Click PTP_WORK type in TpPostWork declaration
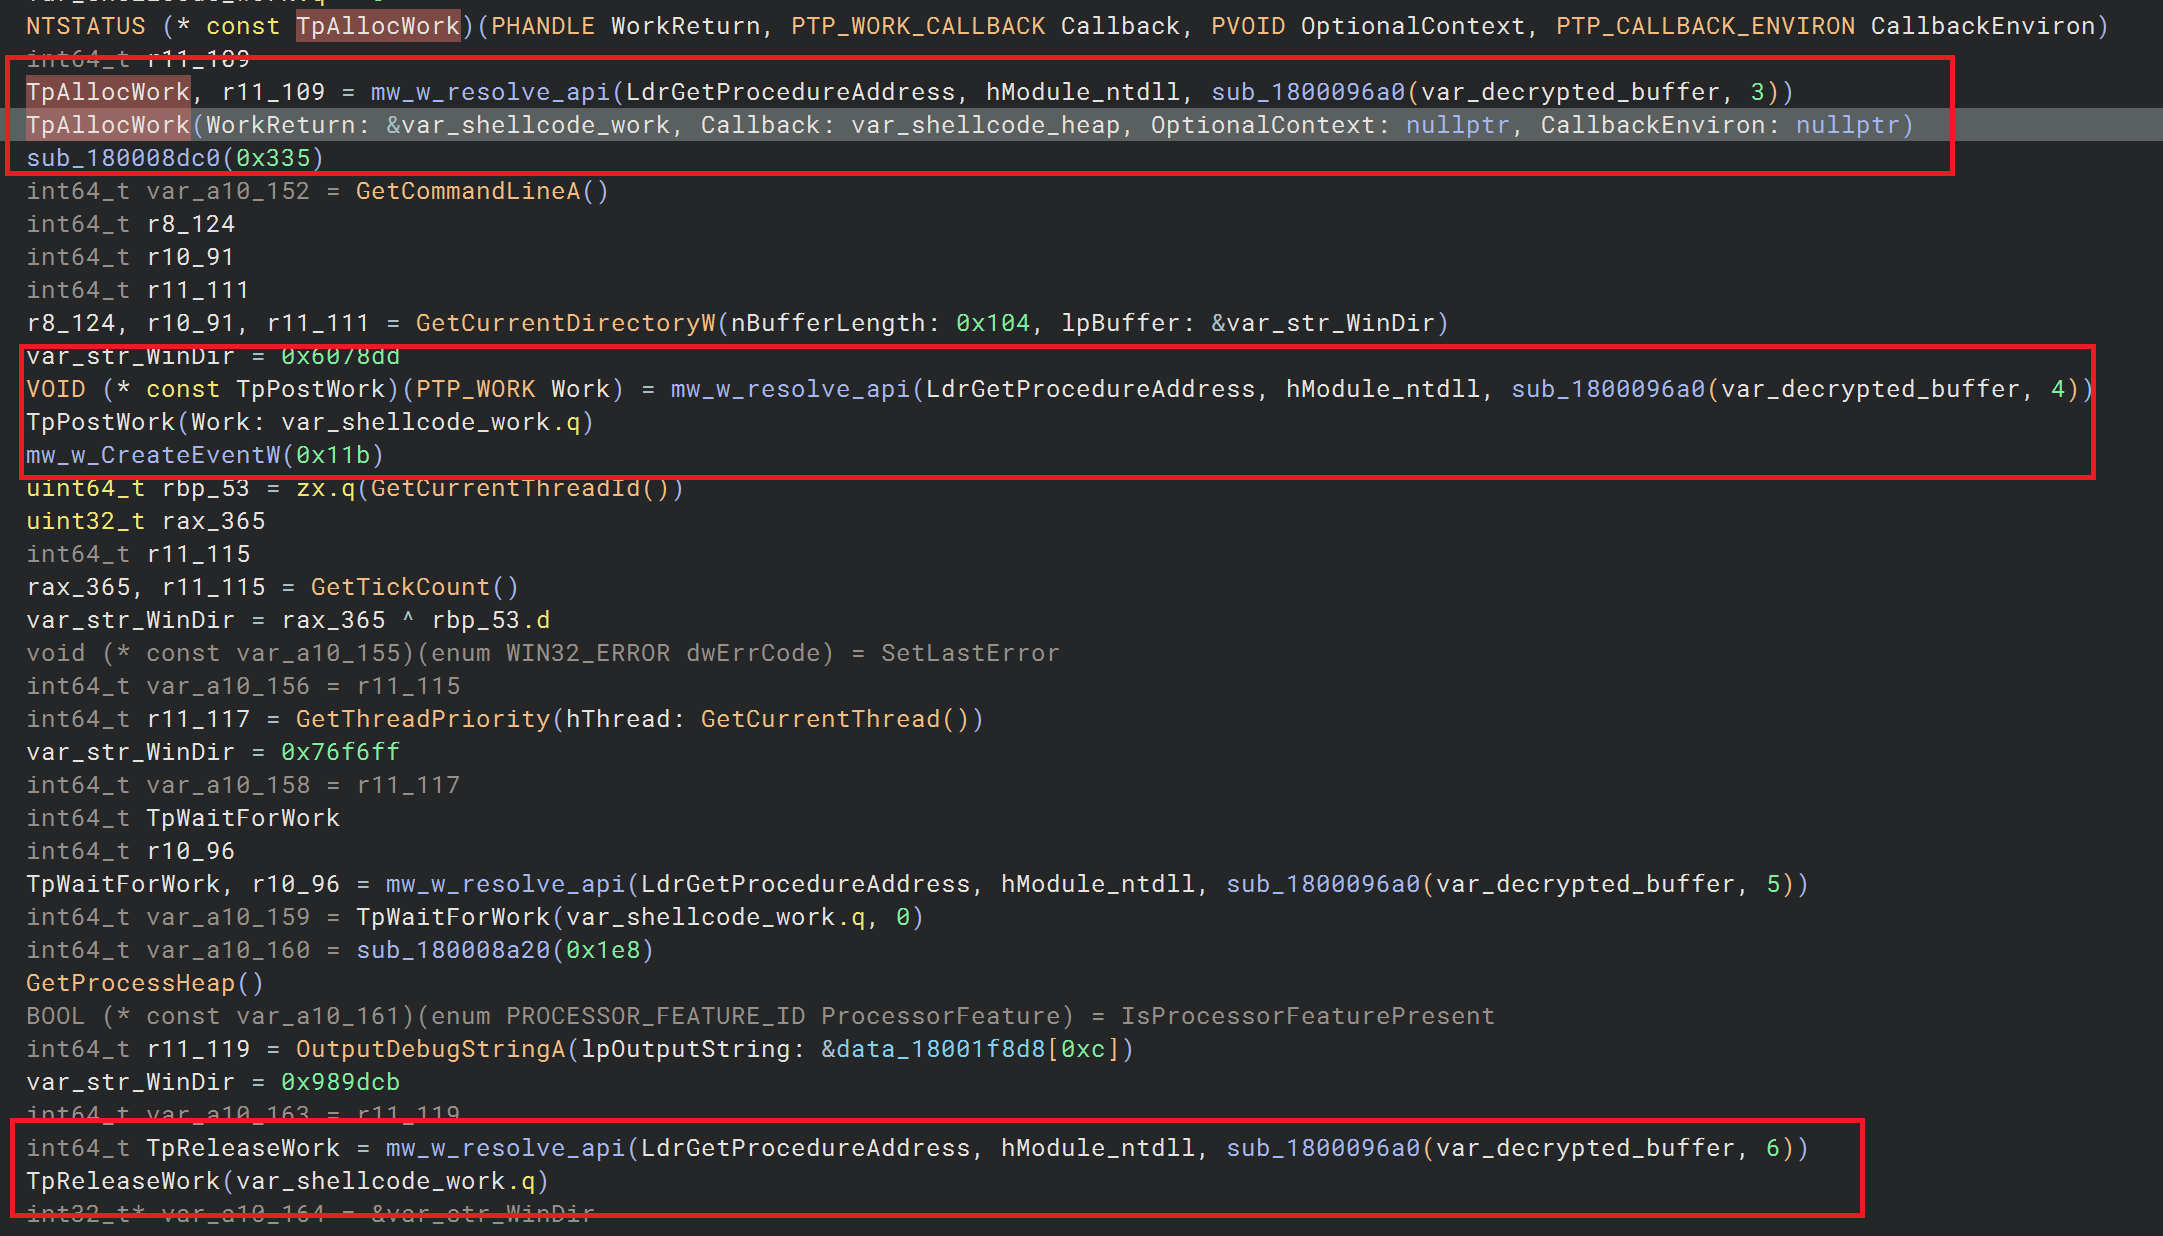 coord(475,389)
